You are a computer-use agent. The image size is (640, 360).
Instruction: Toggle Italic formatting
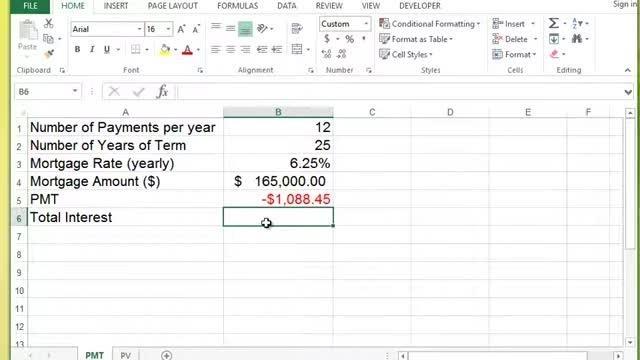(x=92, y=49)
